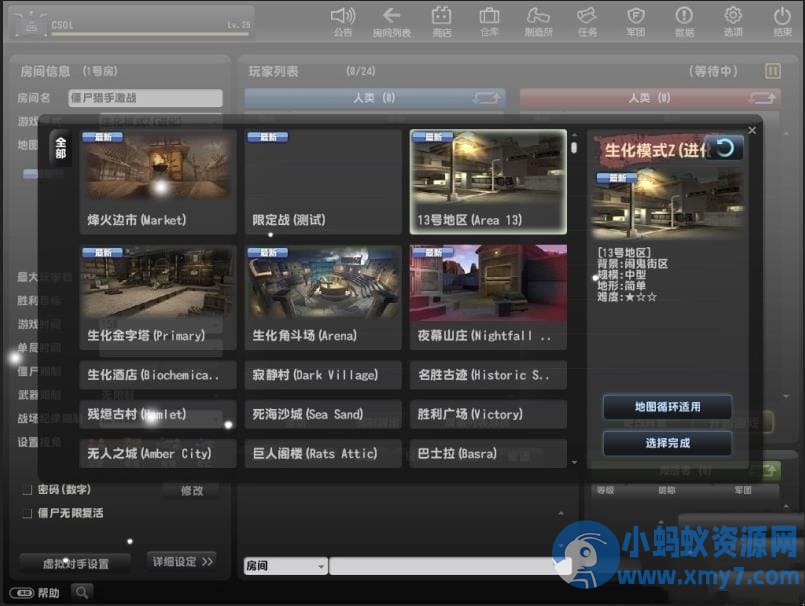
Task: Select the 生化金字塔 (Primary) map thumbnail
Action: click(x=158, y=297)
